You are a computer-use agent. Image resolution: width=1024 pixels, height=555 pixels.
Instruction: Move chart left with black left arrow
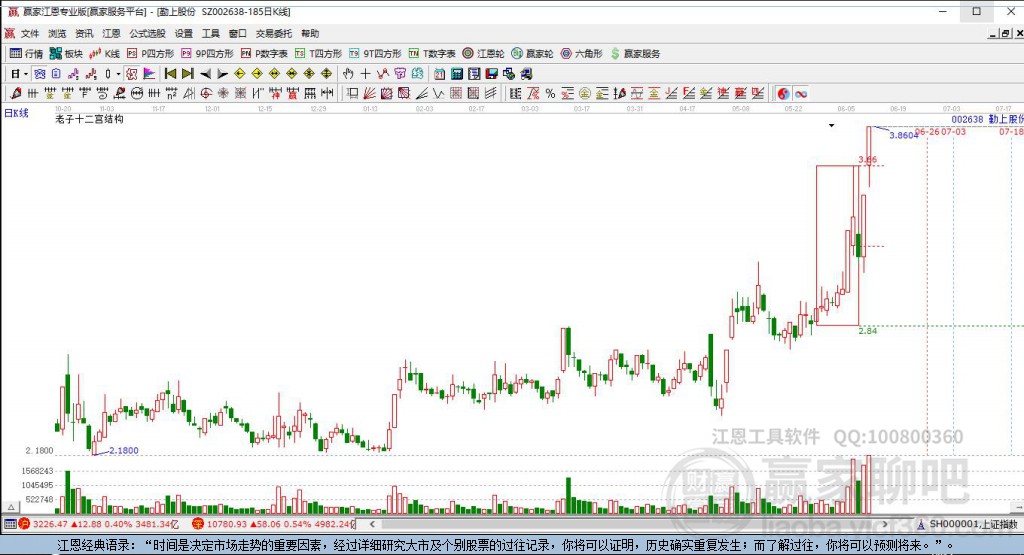click(x=206, y=74)
